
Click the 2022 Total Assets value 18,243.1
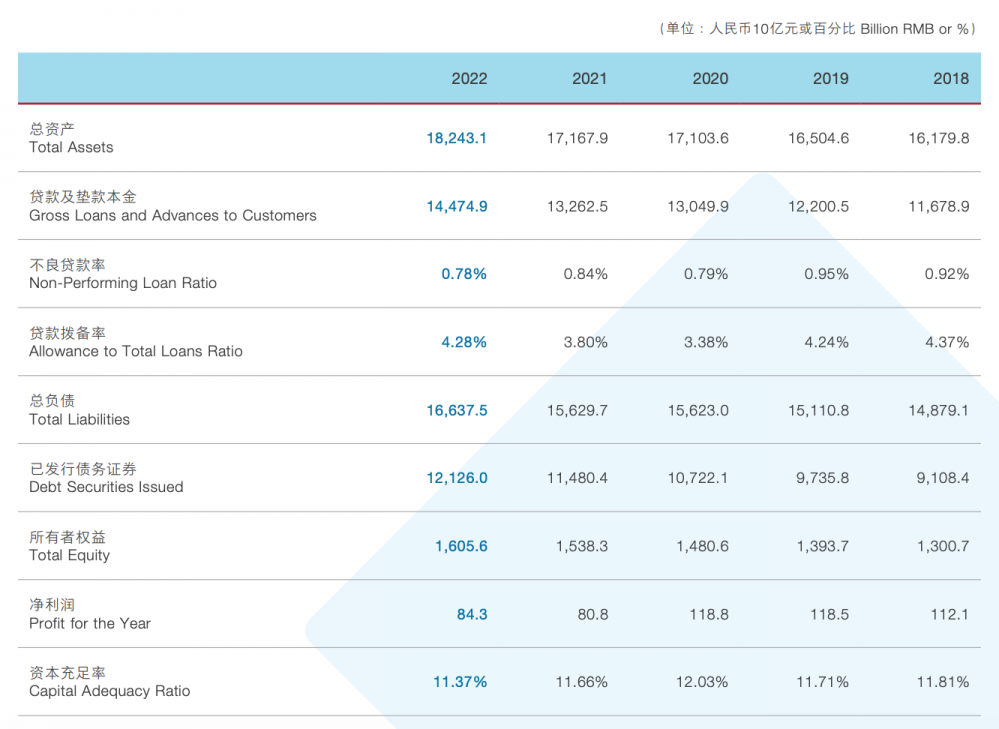(456, 138)
